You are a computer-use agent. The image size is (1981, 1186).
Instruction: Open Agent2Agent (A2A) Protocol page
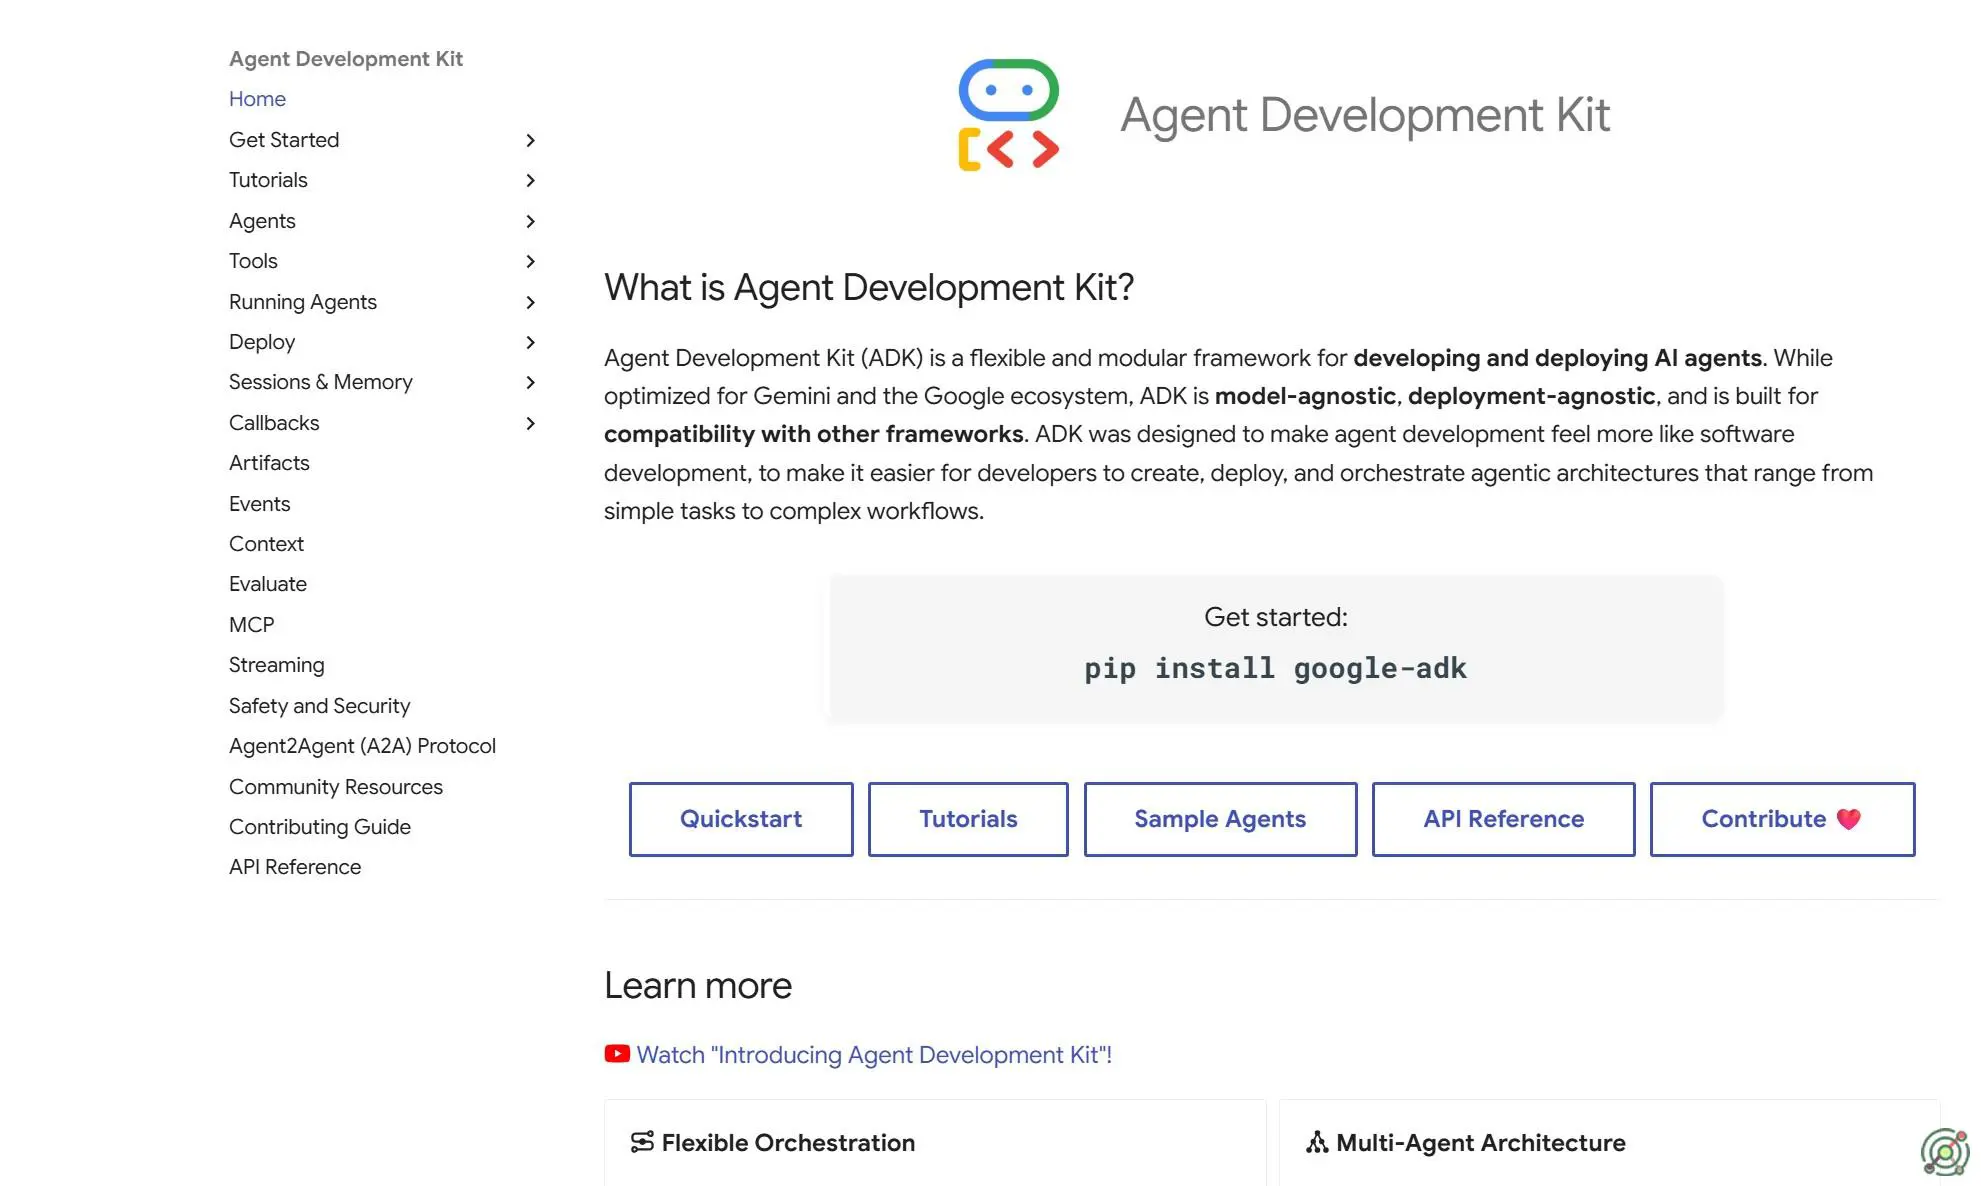[362, 746]
